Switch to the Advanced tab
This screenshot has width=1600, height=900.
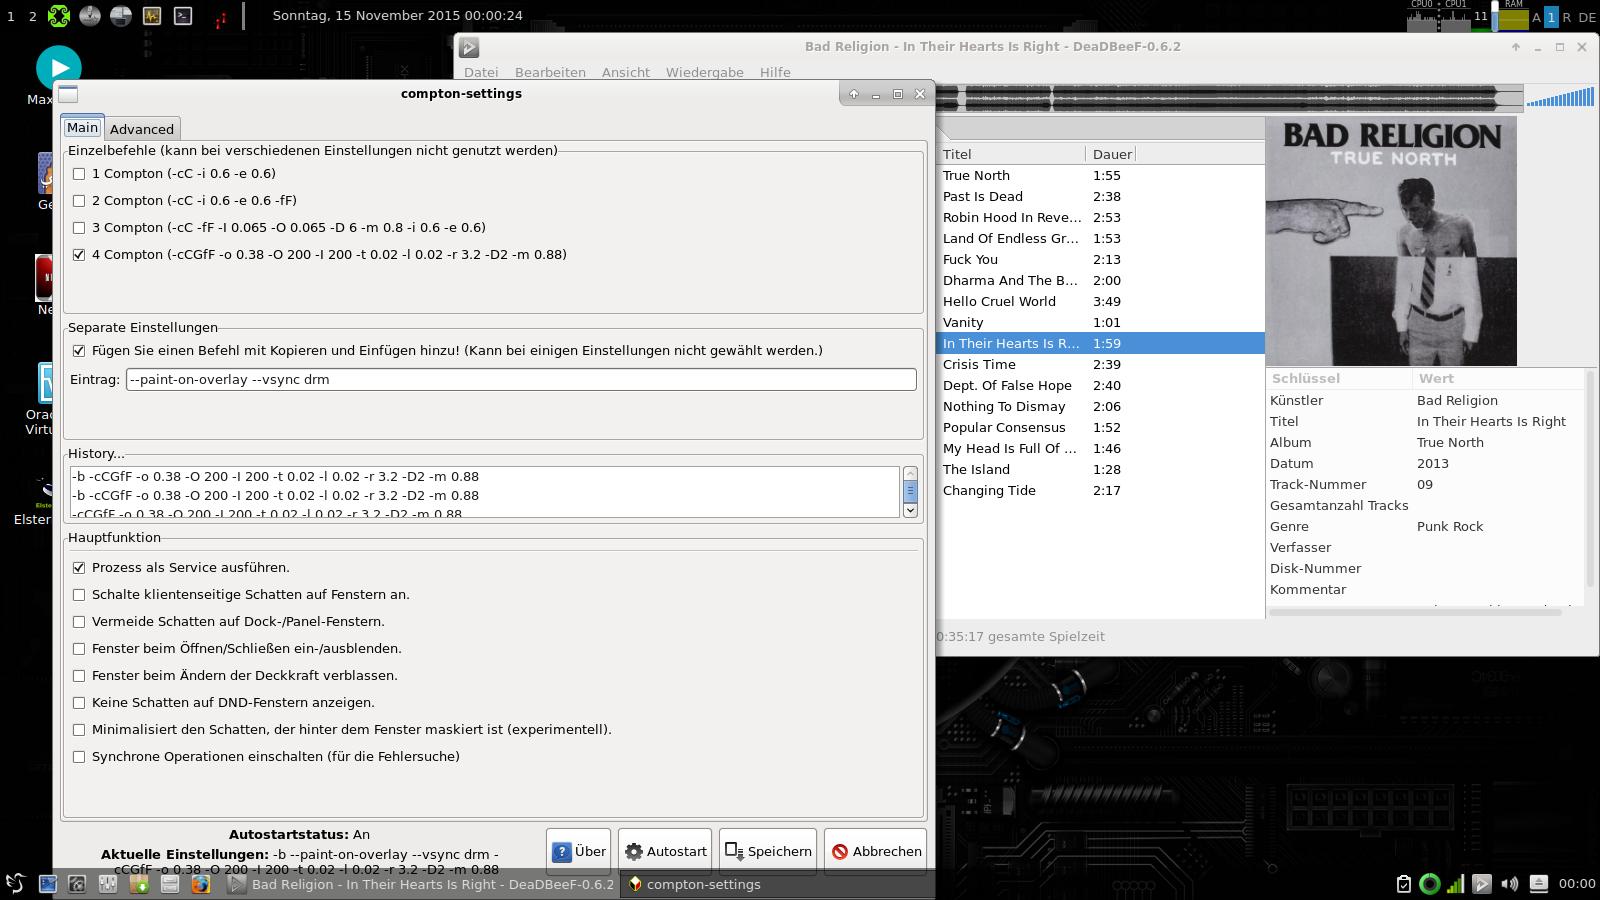(142, 129)
